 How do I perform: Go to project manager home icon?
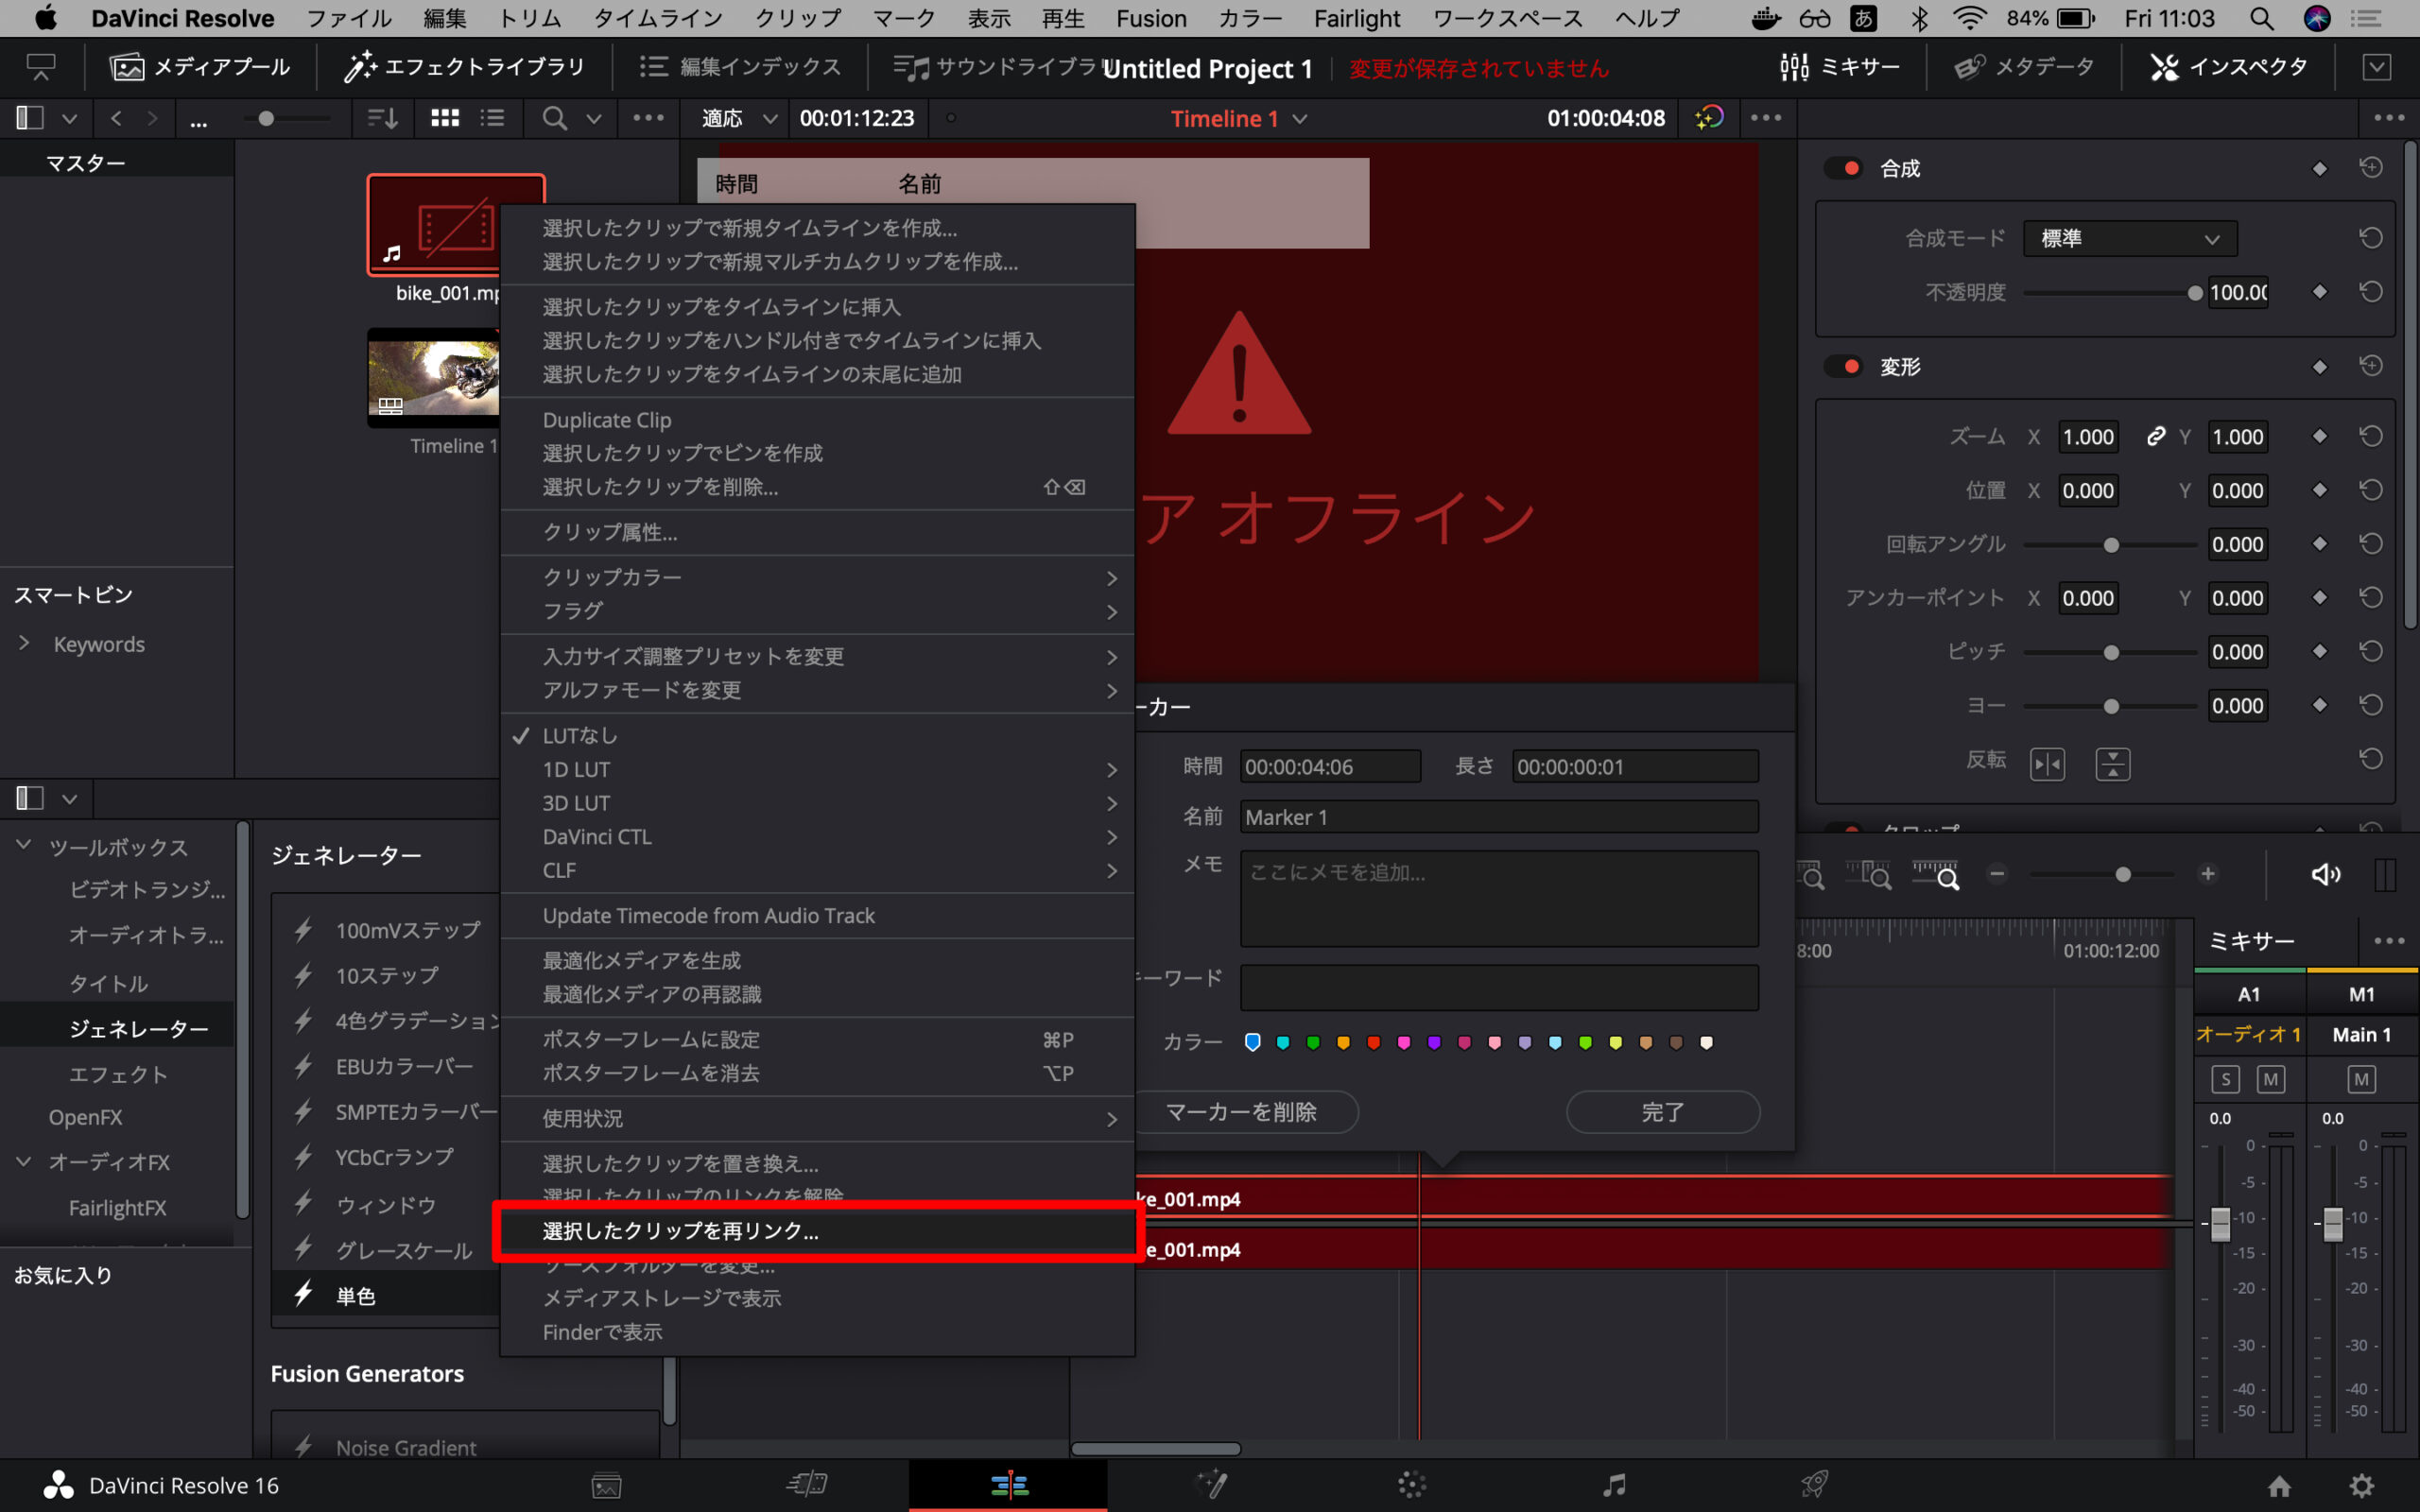coord(2279,1485)
